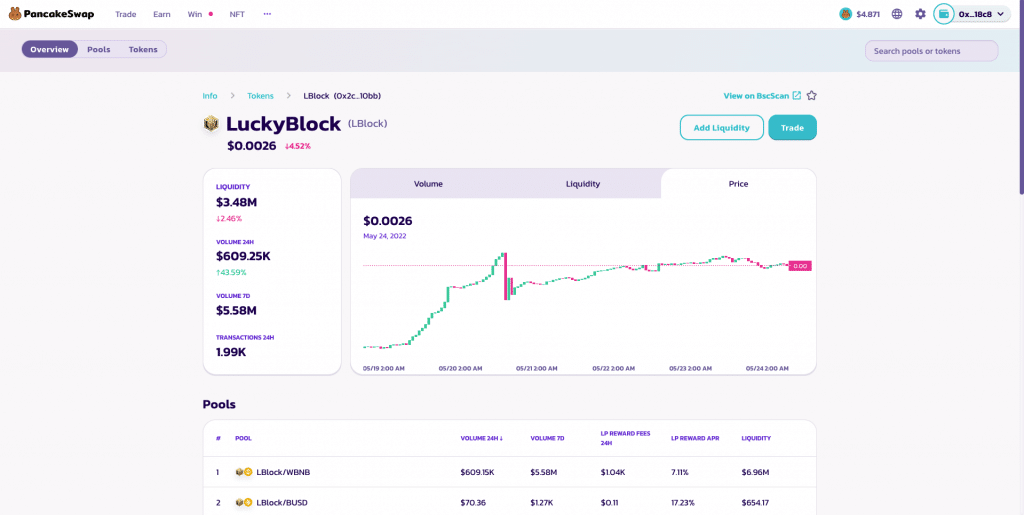Open the Earn menu
The height and width of the screenshot is (515, 1024).
162,14
